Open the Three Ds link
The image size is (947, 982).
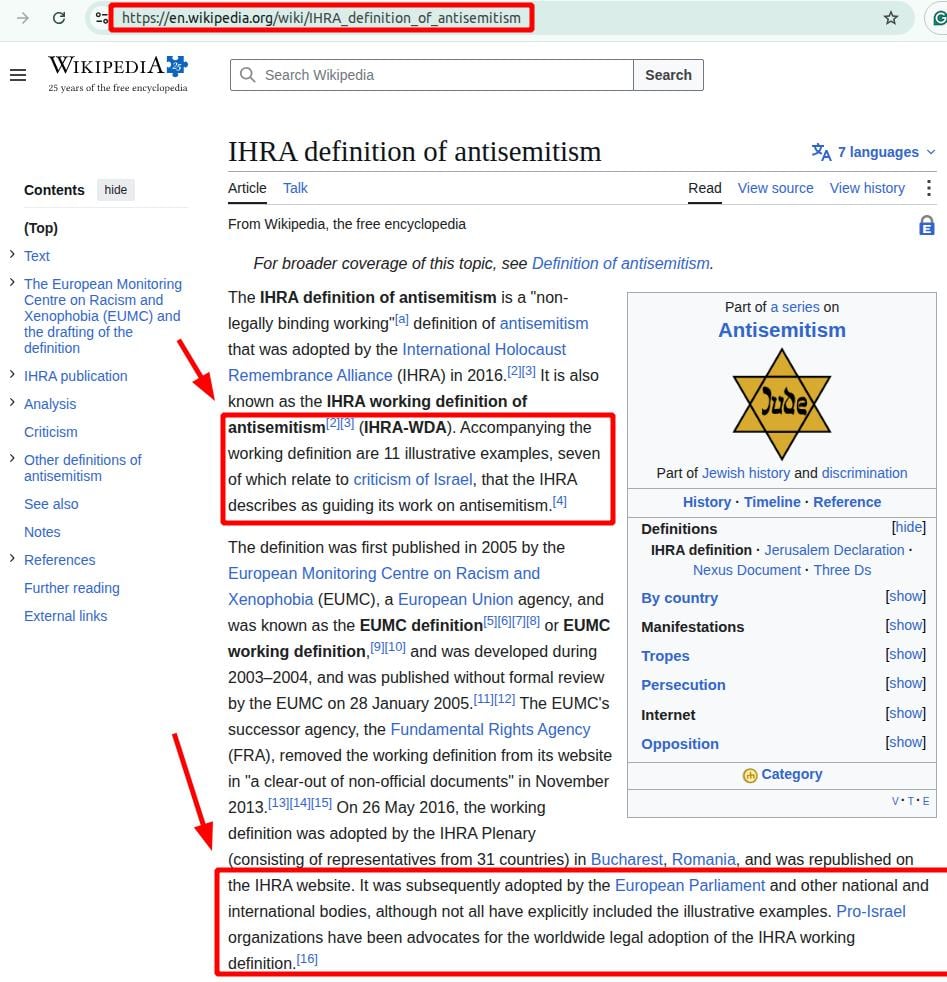[842, 570]
